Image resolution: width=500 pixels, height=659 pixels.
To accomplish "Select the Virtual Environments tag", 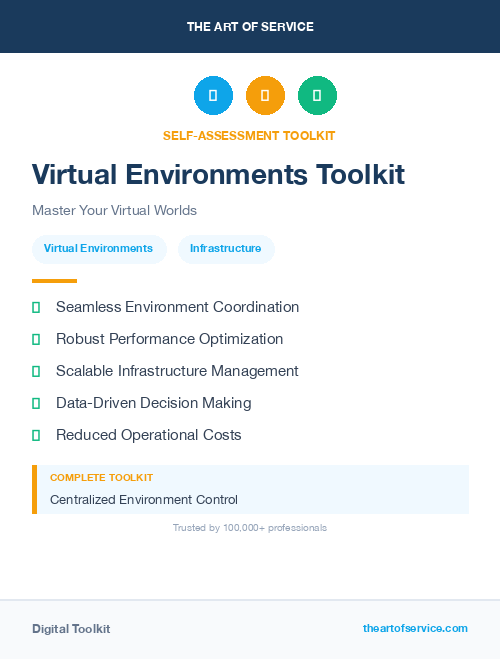I will [99, 249].
